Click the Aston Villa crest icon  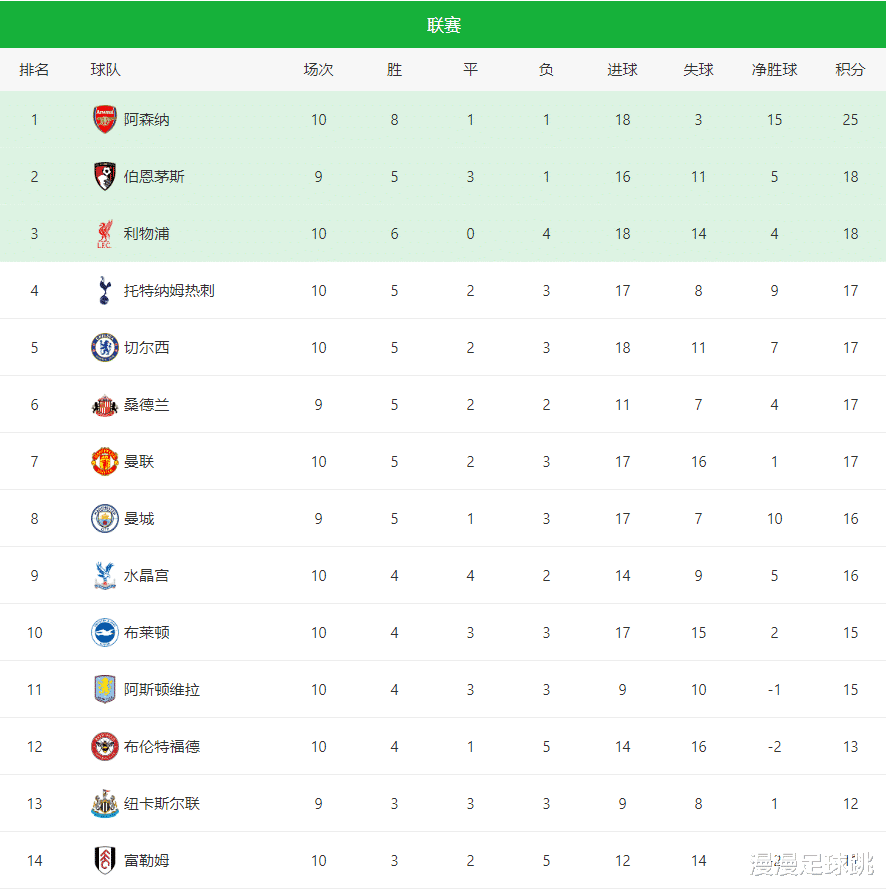[x=105, y=690]
